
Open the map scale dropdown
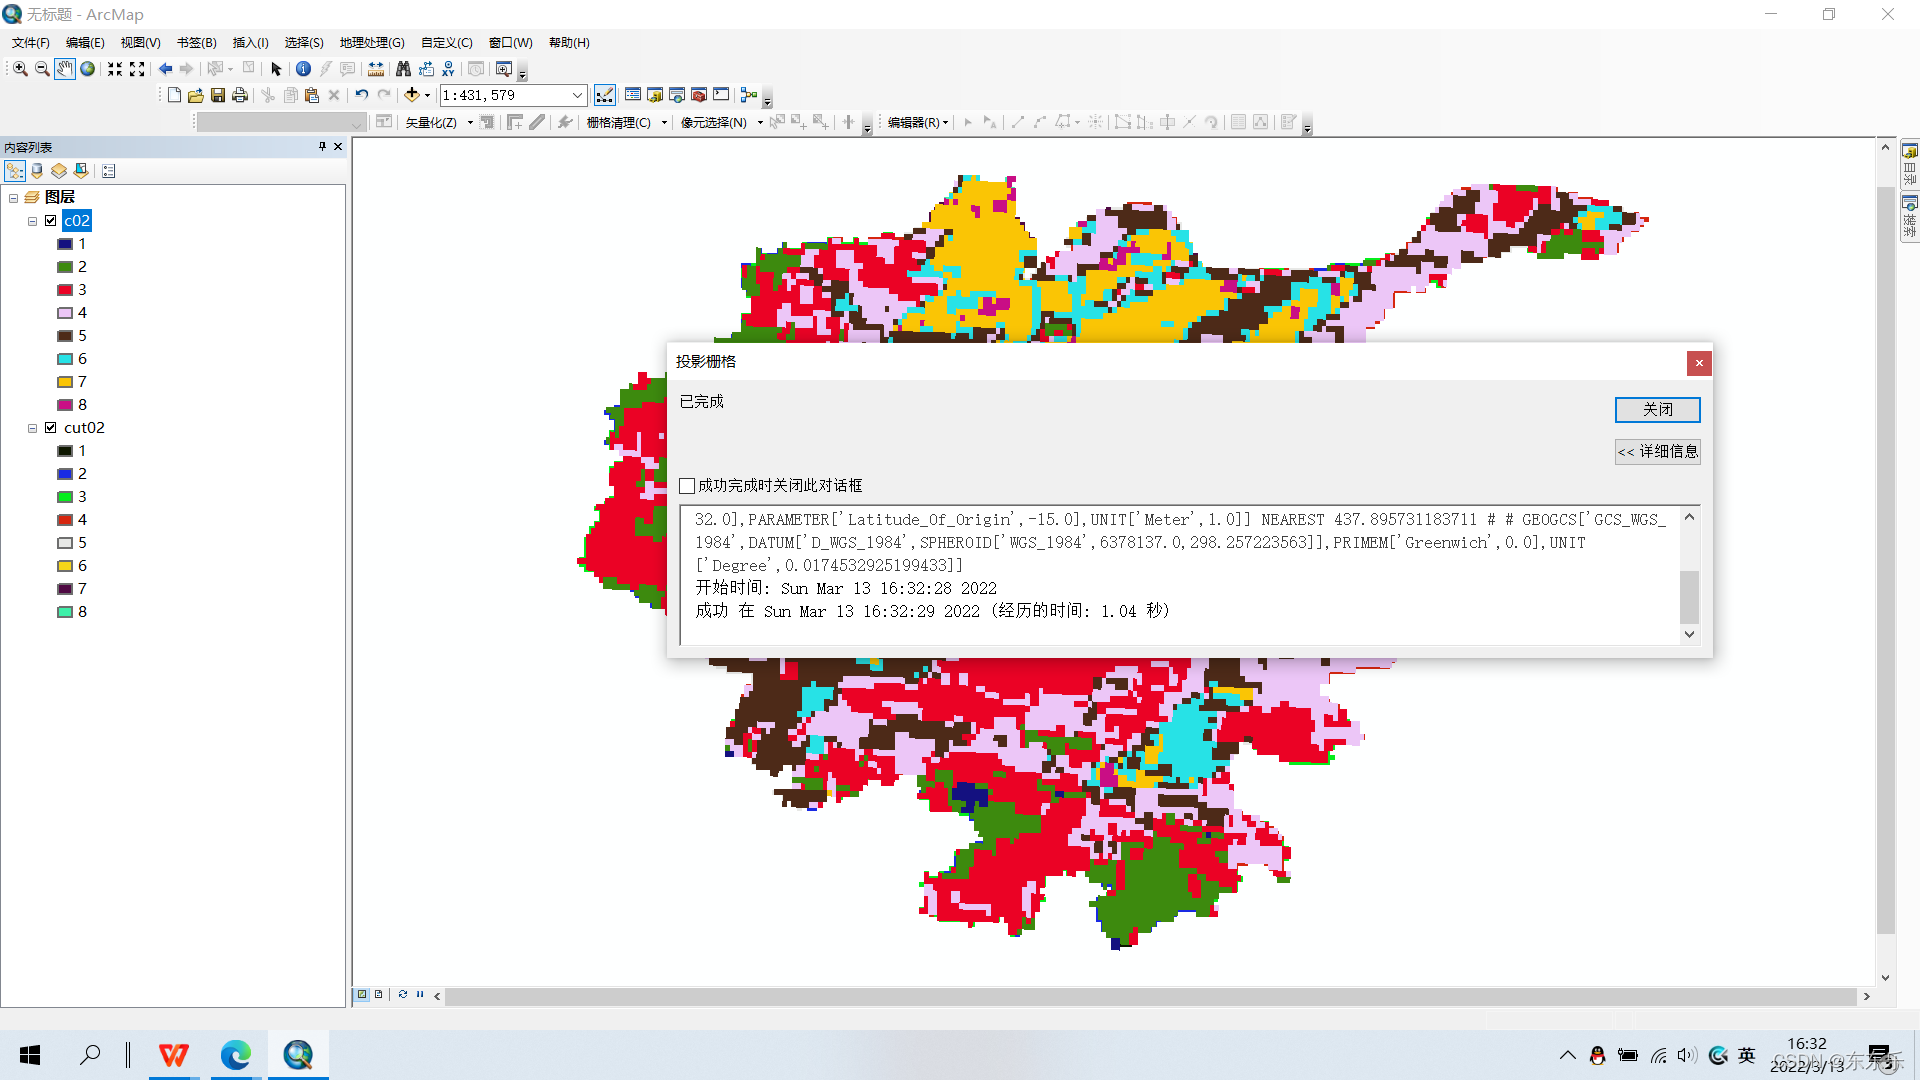tap(577, 95)
